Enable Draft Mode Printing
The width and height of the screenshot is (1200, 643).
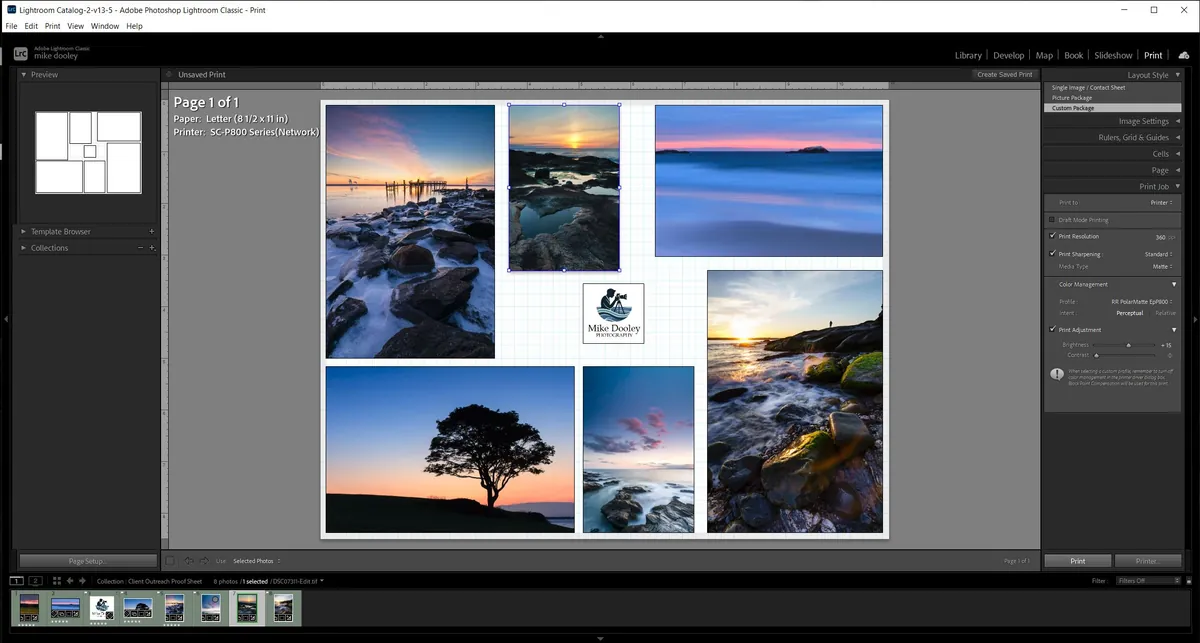[x=1051, y=220]
